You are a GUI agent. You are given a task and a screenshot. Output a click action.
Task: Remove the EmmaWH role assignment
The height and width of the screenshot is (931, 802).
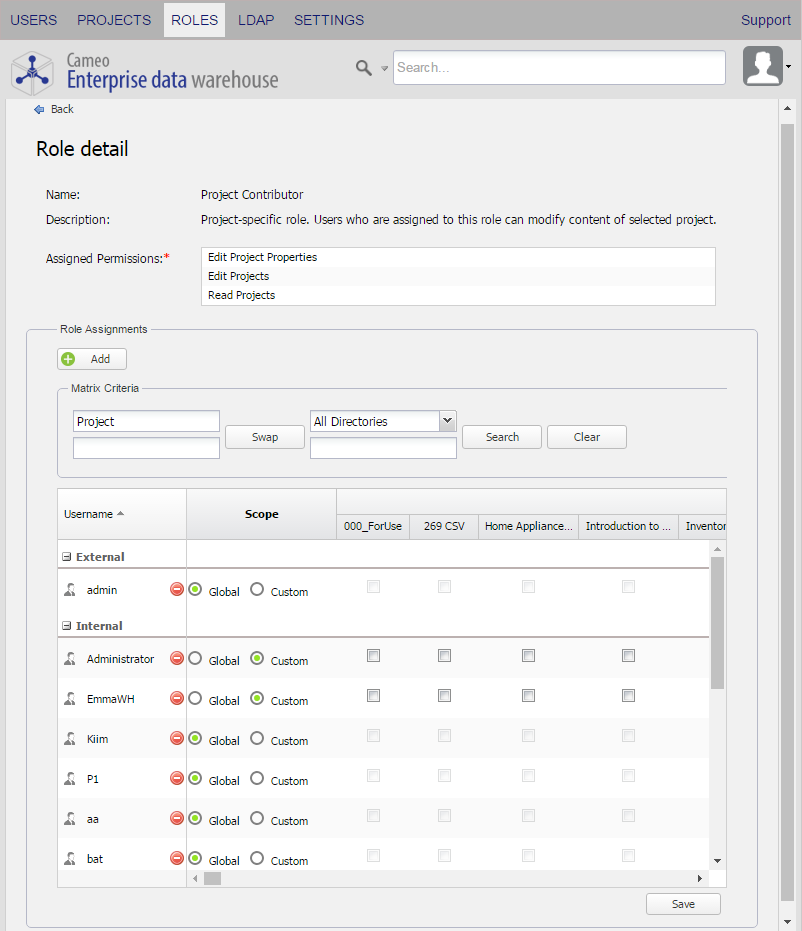coord(177,699)
